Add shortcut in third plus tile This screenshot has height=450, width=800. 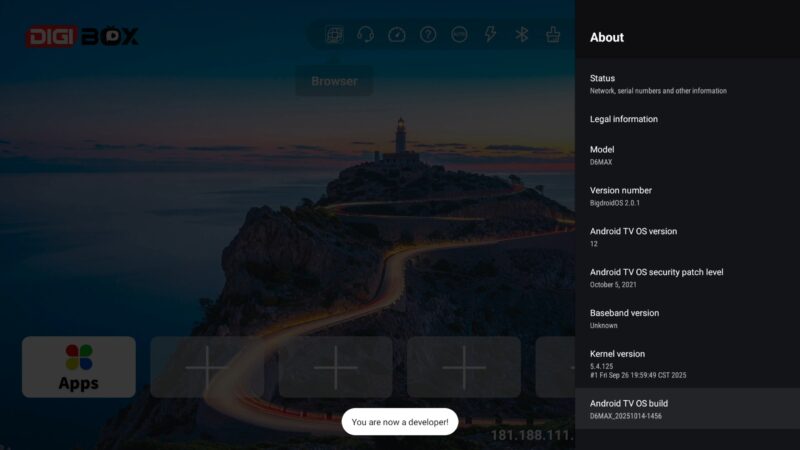coord(464,367)
